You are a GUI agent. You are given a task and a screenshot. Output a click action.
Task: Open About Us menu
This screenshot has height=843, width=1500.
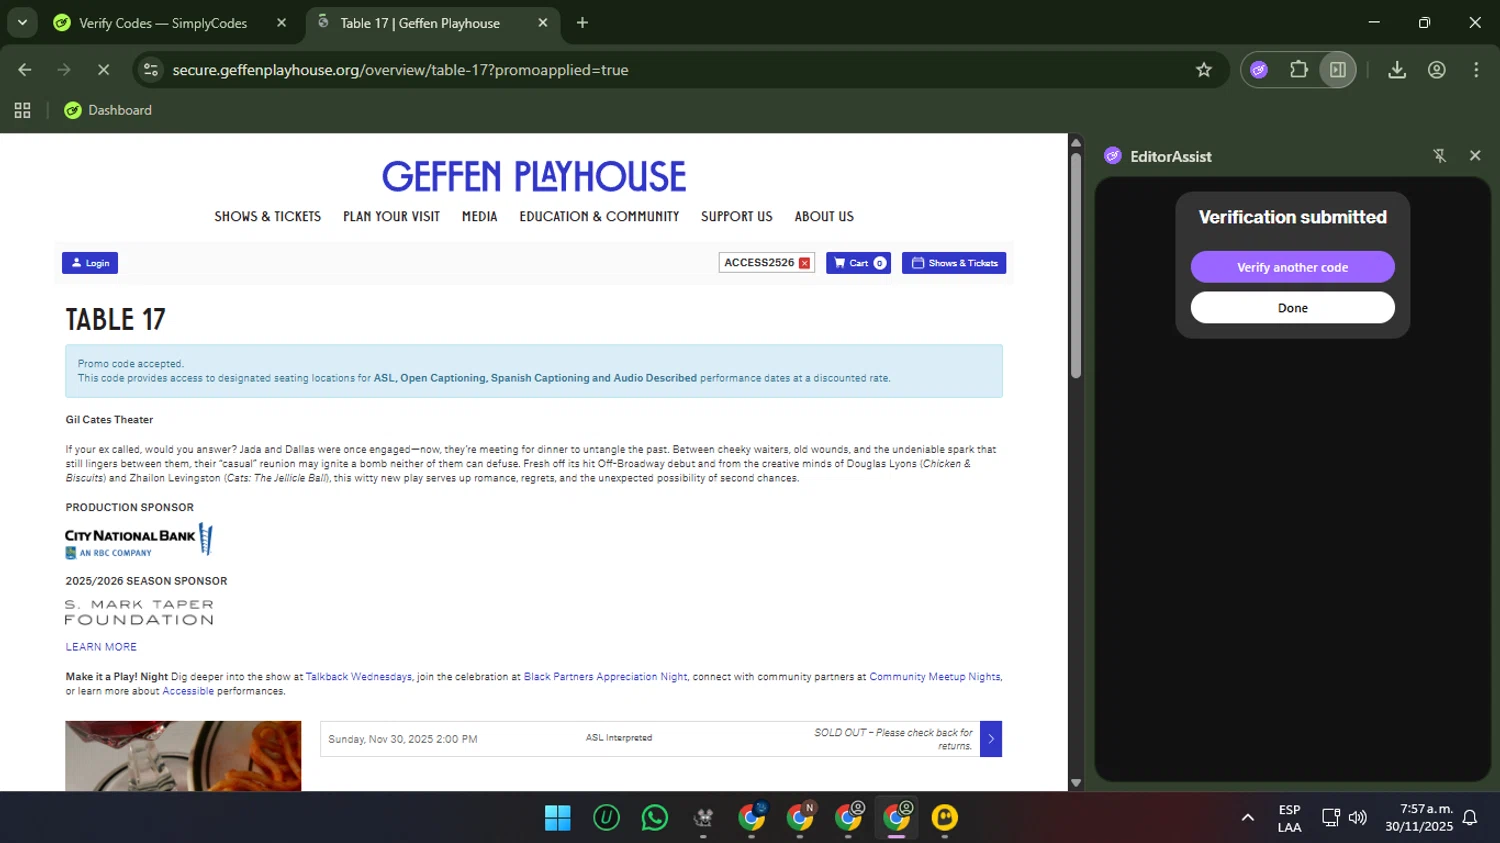(824, 216)
